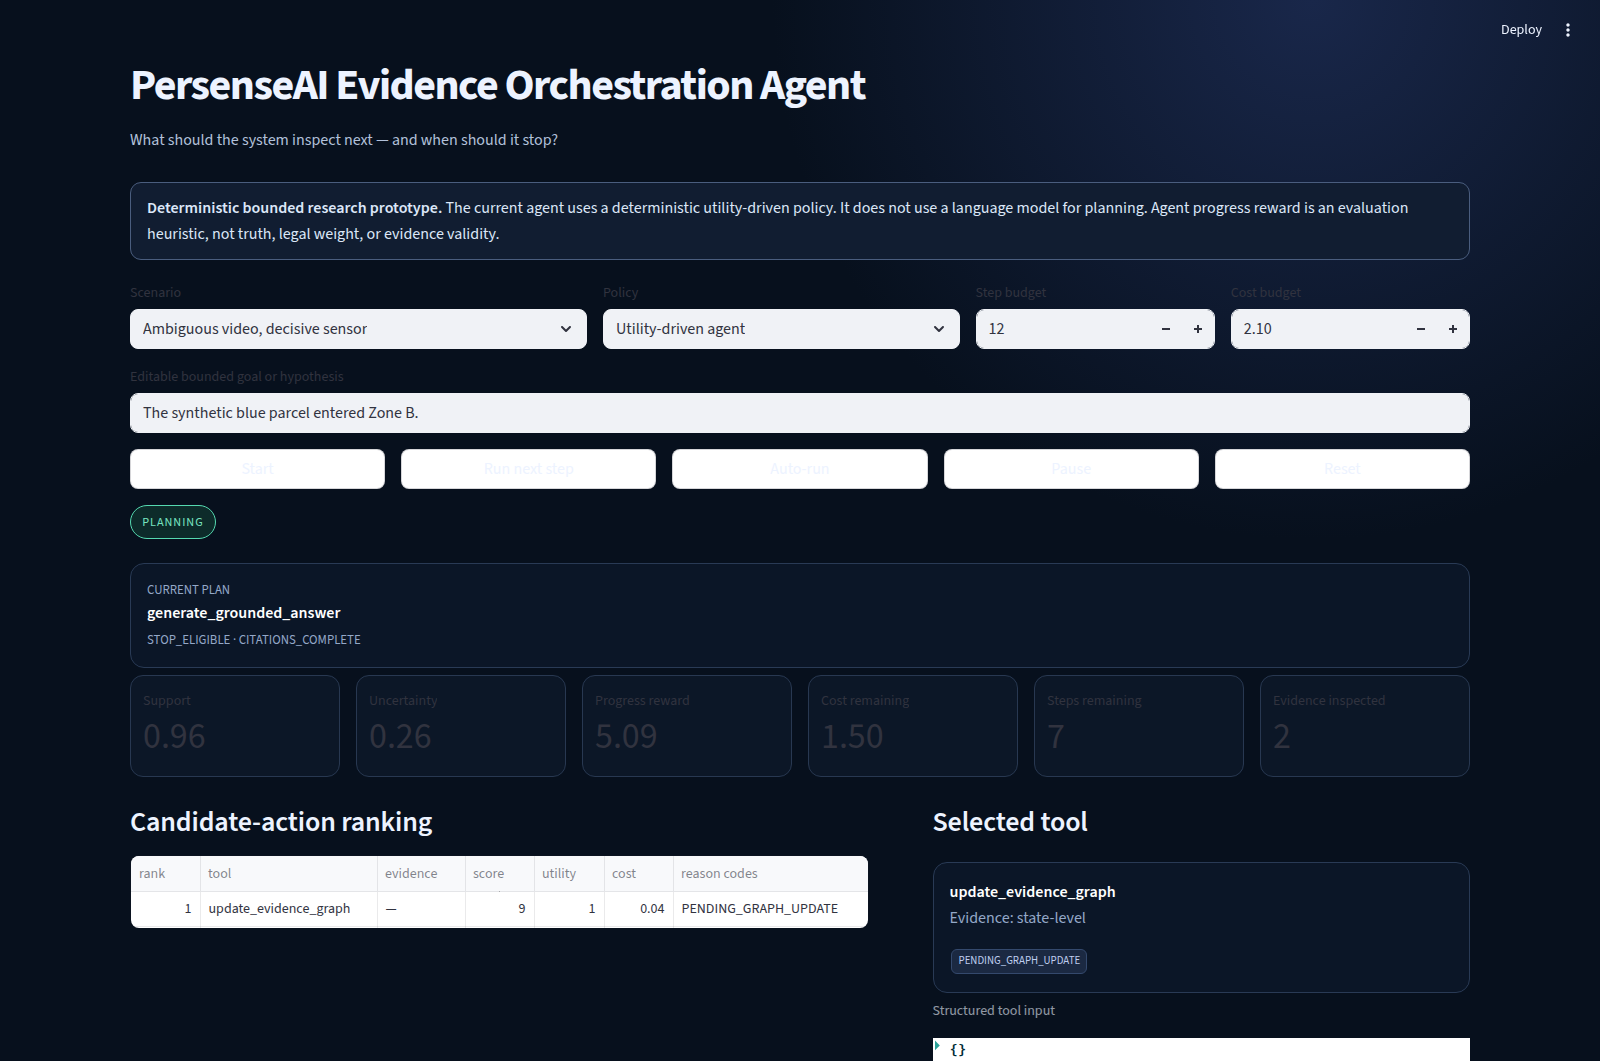Click the Pause button

tap(1071, 469)
